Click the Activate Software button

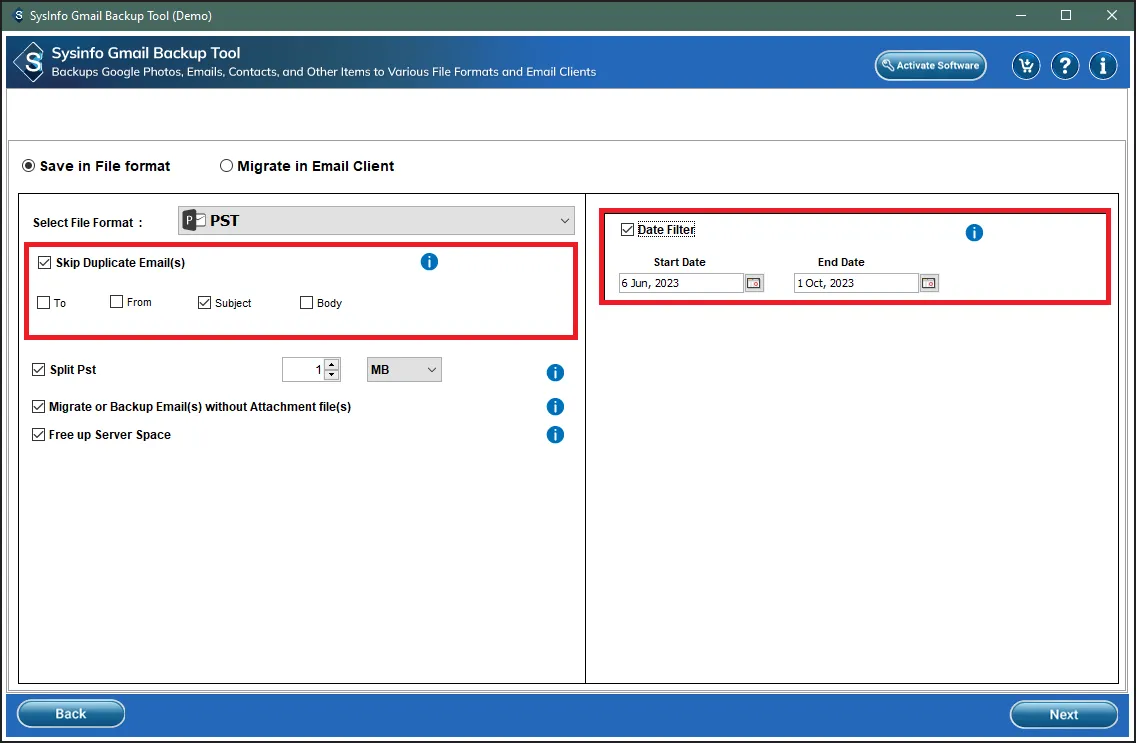[x=930, y=66]
